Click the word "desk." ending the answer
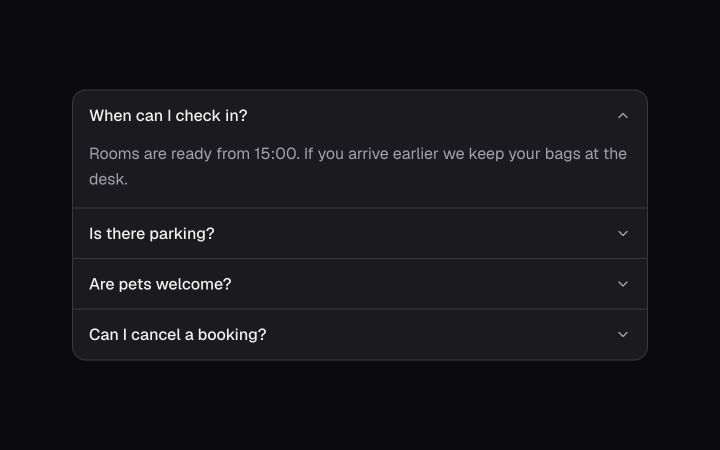Viewport: 720px width, 450px height. pos(108,179)
